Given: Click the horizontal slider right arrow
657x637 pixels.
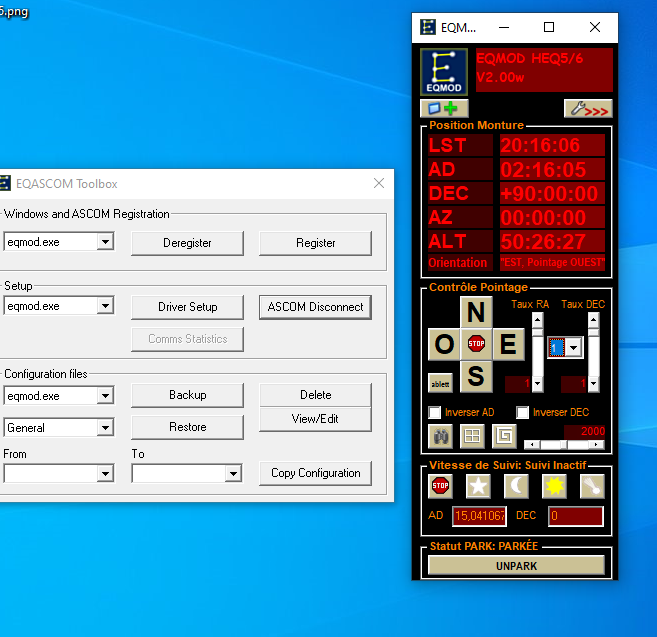Looking at the screenshot, I should 596,445.
